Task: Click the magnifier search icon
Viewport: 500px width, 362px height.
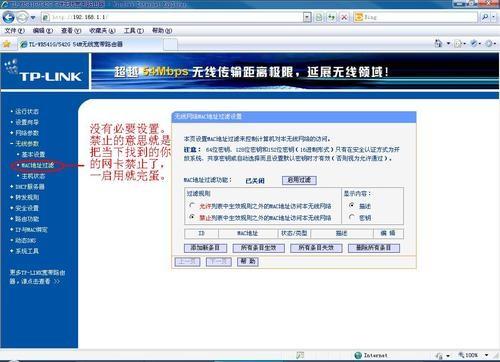Action: point(485,17)
